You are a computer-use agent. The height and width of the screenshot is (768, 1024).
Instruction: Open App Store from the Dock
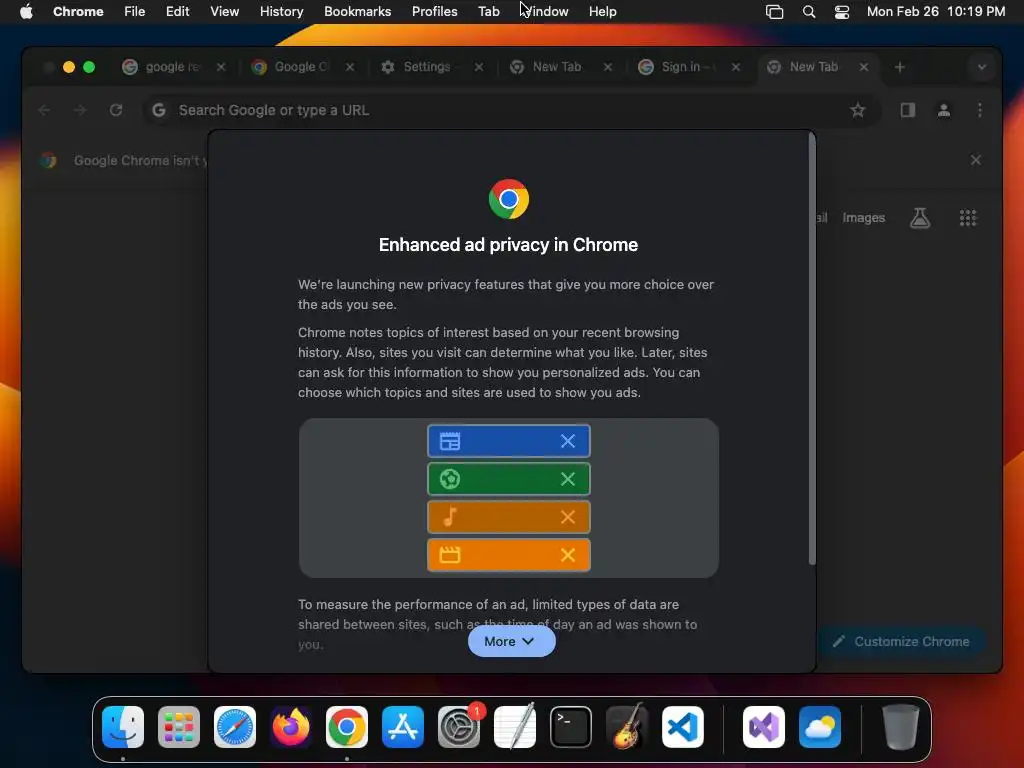click(403, 727)
